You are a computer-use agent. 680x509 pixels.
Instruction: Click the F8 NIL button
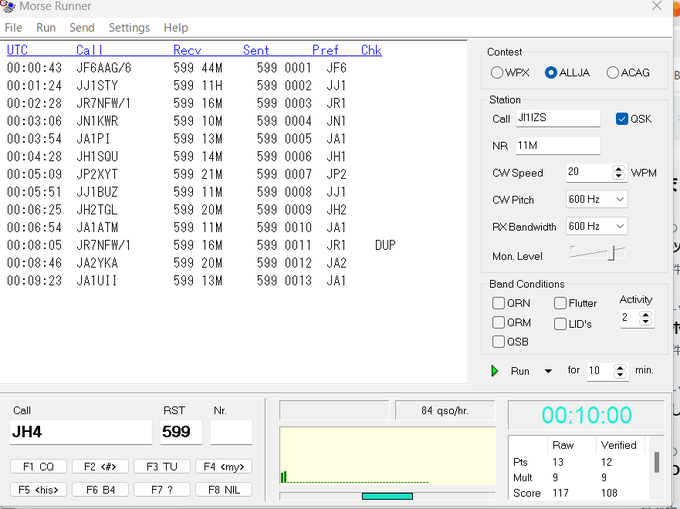[224, 490]
